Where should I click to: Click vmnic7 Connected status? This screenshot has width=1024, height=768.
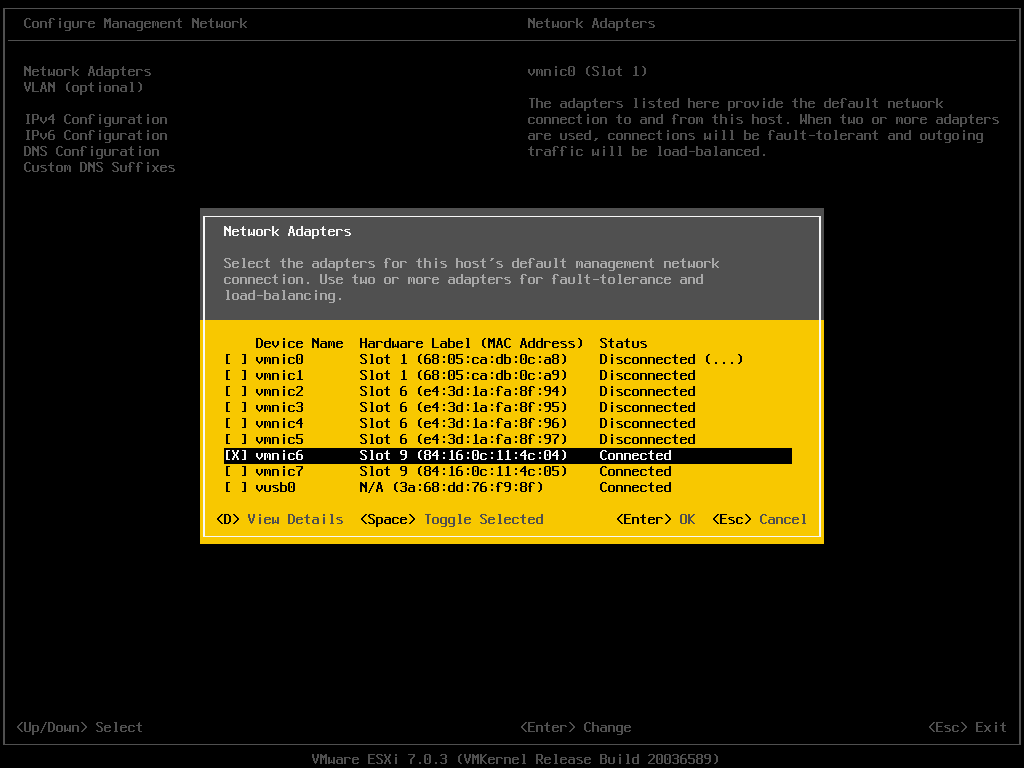tap(635, 472)
